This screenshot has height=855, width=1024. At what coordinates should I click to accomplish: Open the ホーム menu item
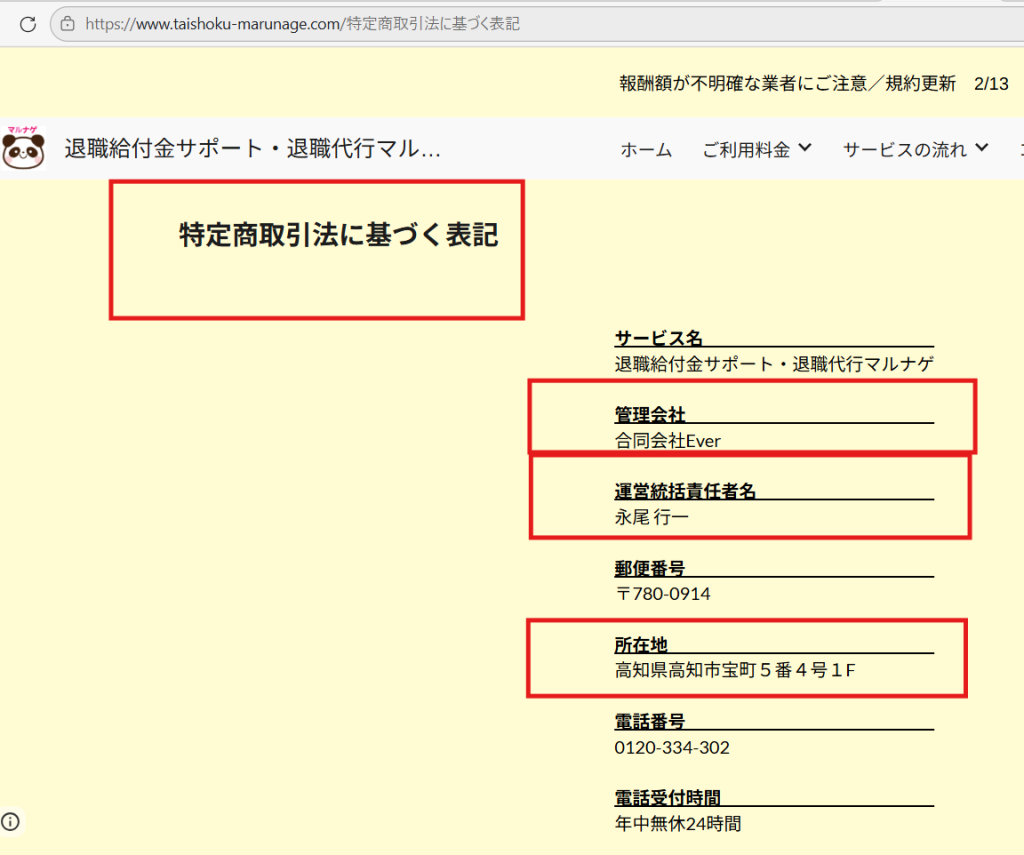tap(646, 150)
